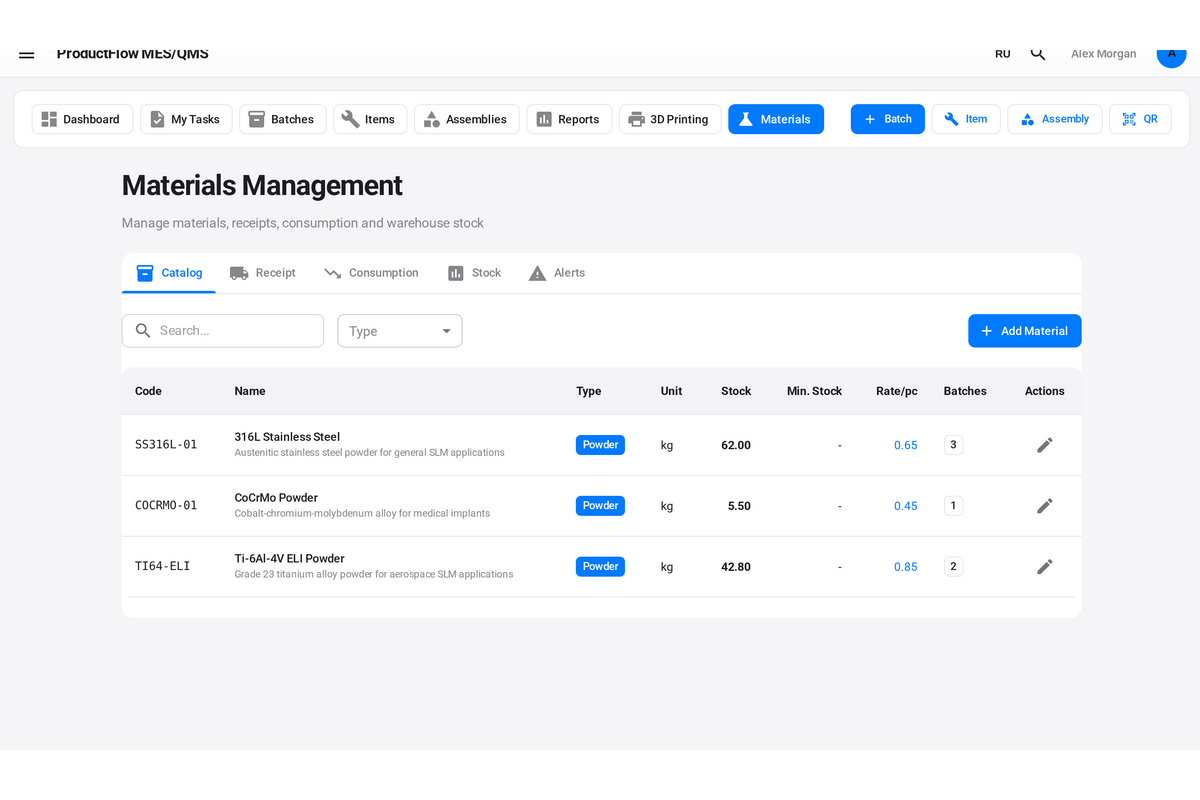
Task: Click the Add Material button
Action: 1024,330
